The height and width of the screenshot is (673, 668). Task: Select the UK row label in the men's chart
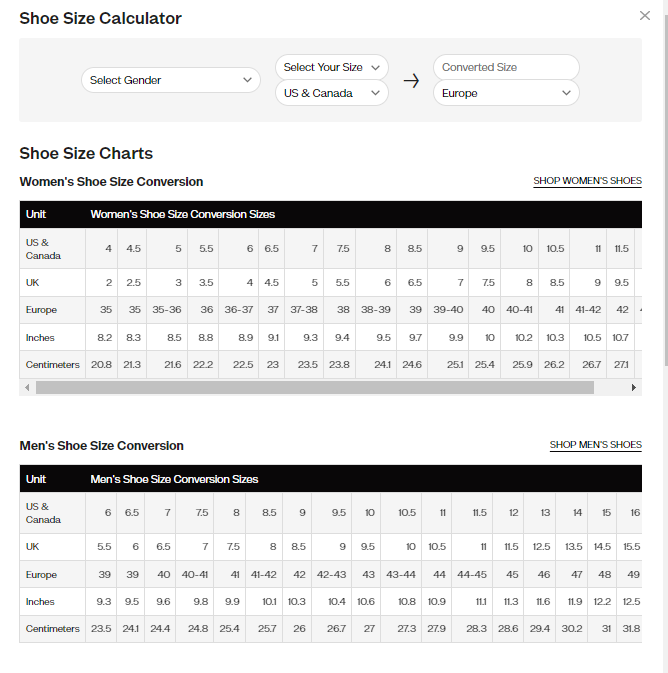33,547
